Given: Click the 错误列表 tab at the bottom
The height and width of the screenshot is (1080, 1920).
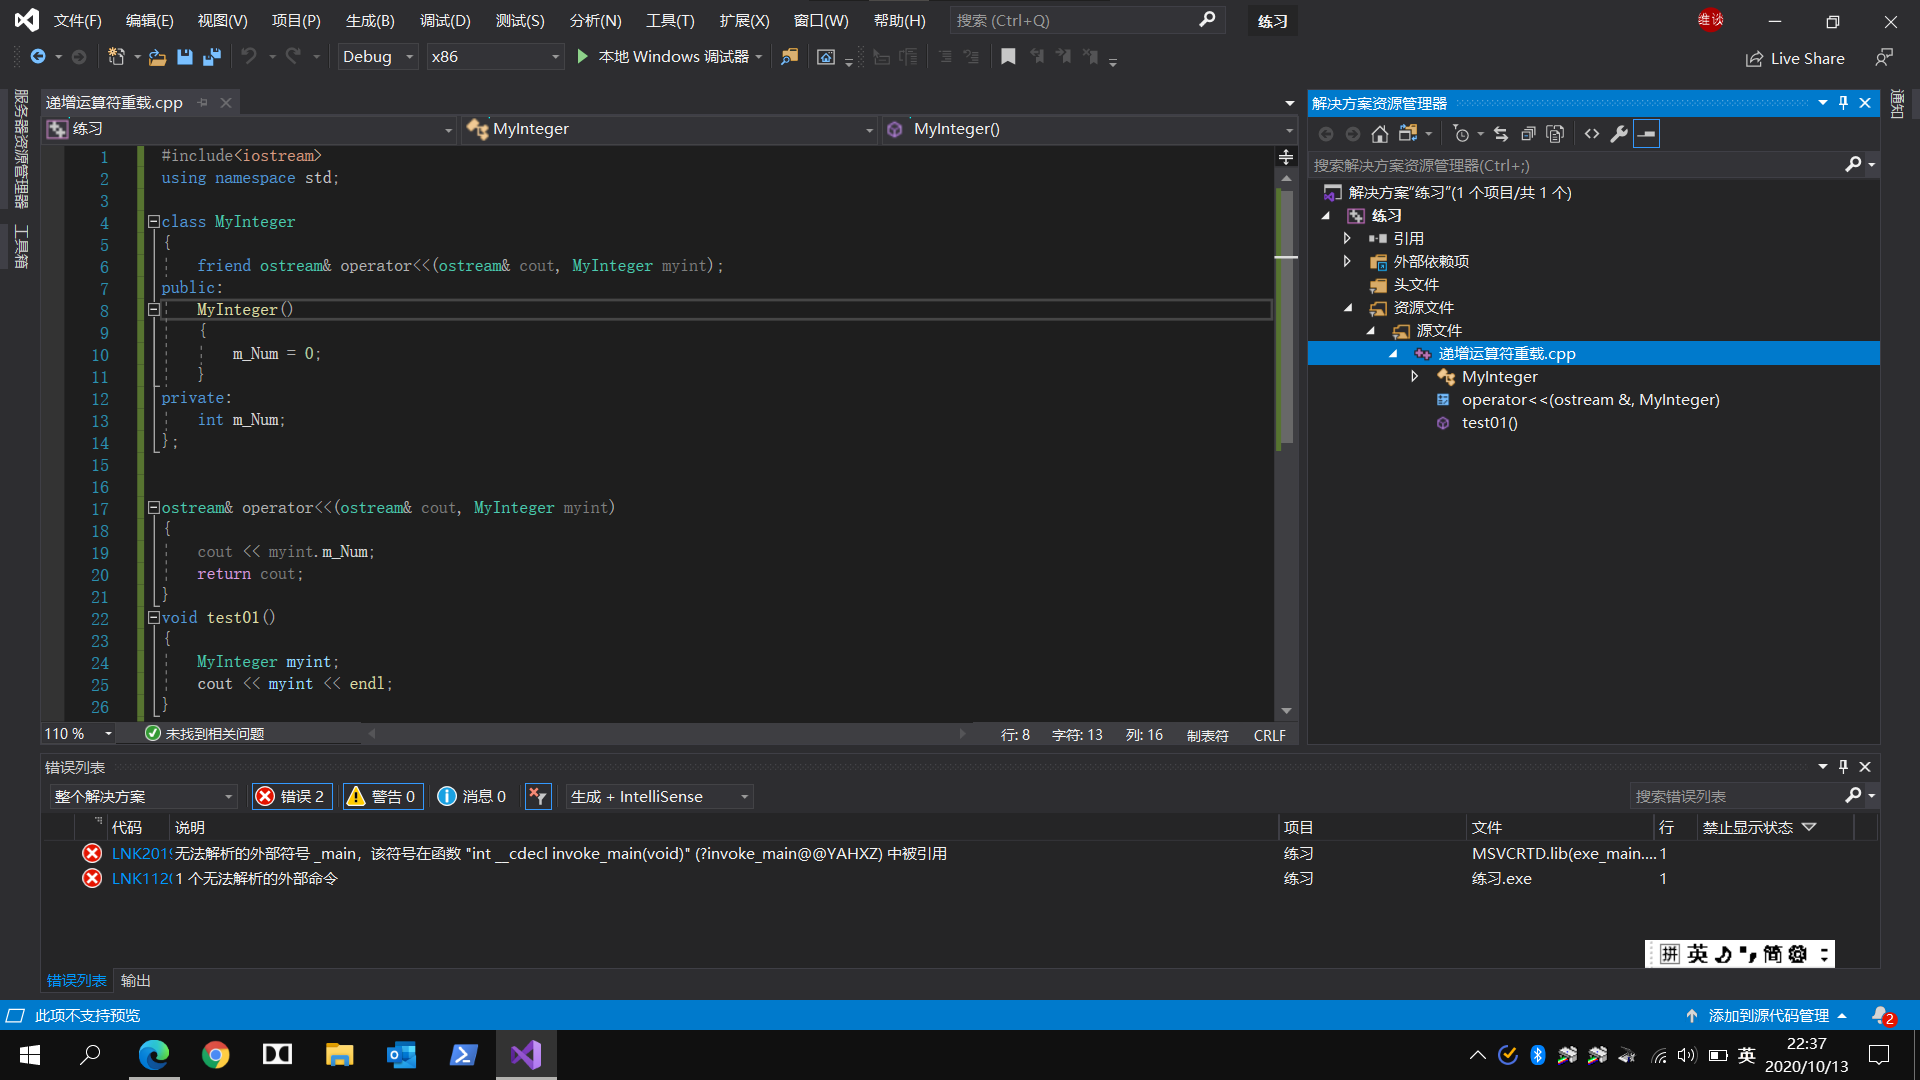Looking at the screenshot, I should point(76,981).
